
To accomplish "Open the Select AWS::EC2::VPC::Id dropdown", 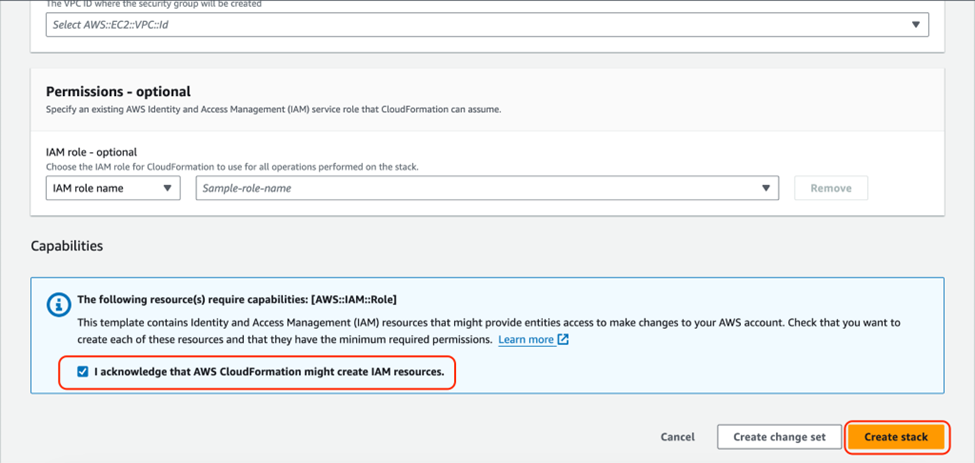I will [480, 25].
